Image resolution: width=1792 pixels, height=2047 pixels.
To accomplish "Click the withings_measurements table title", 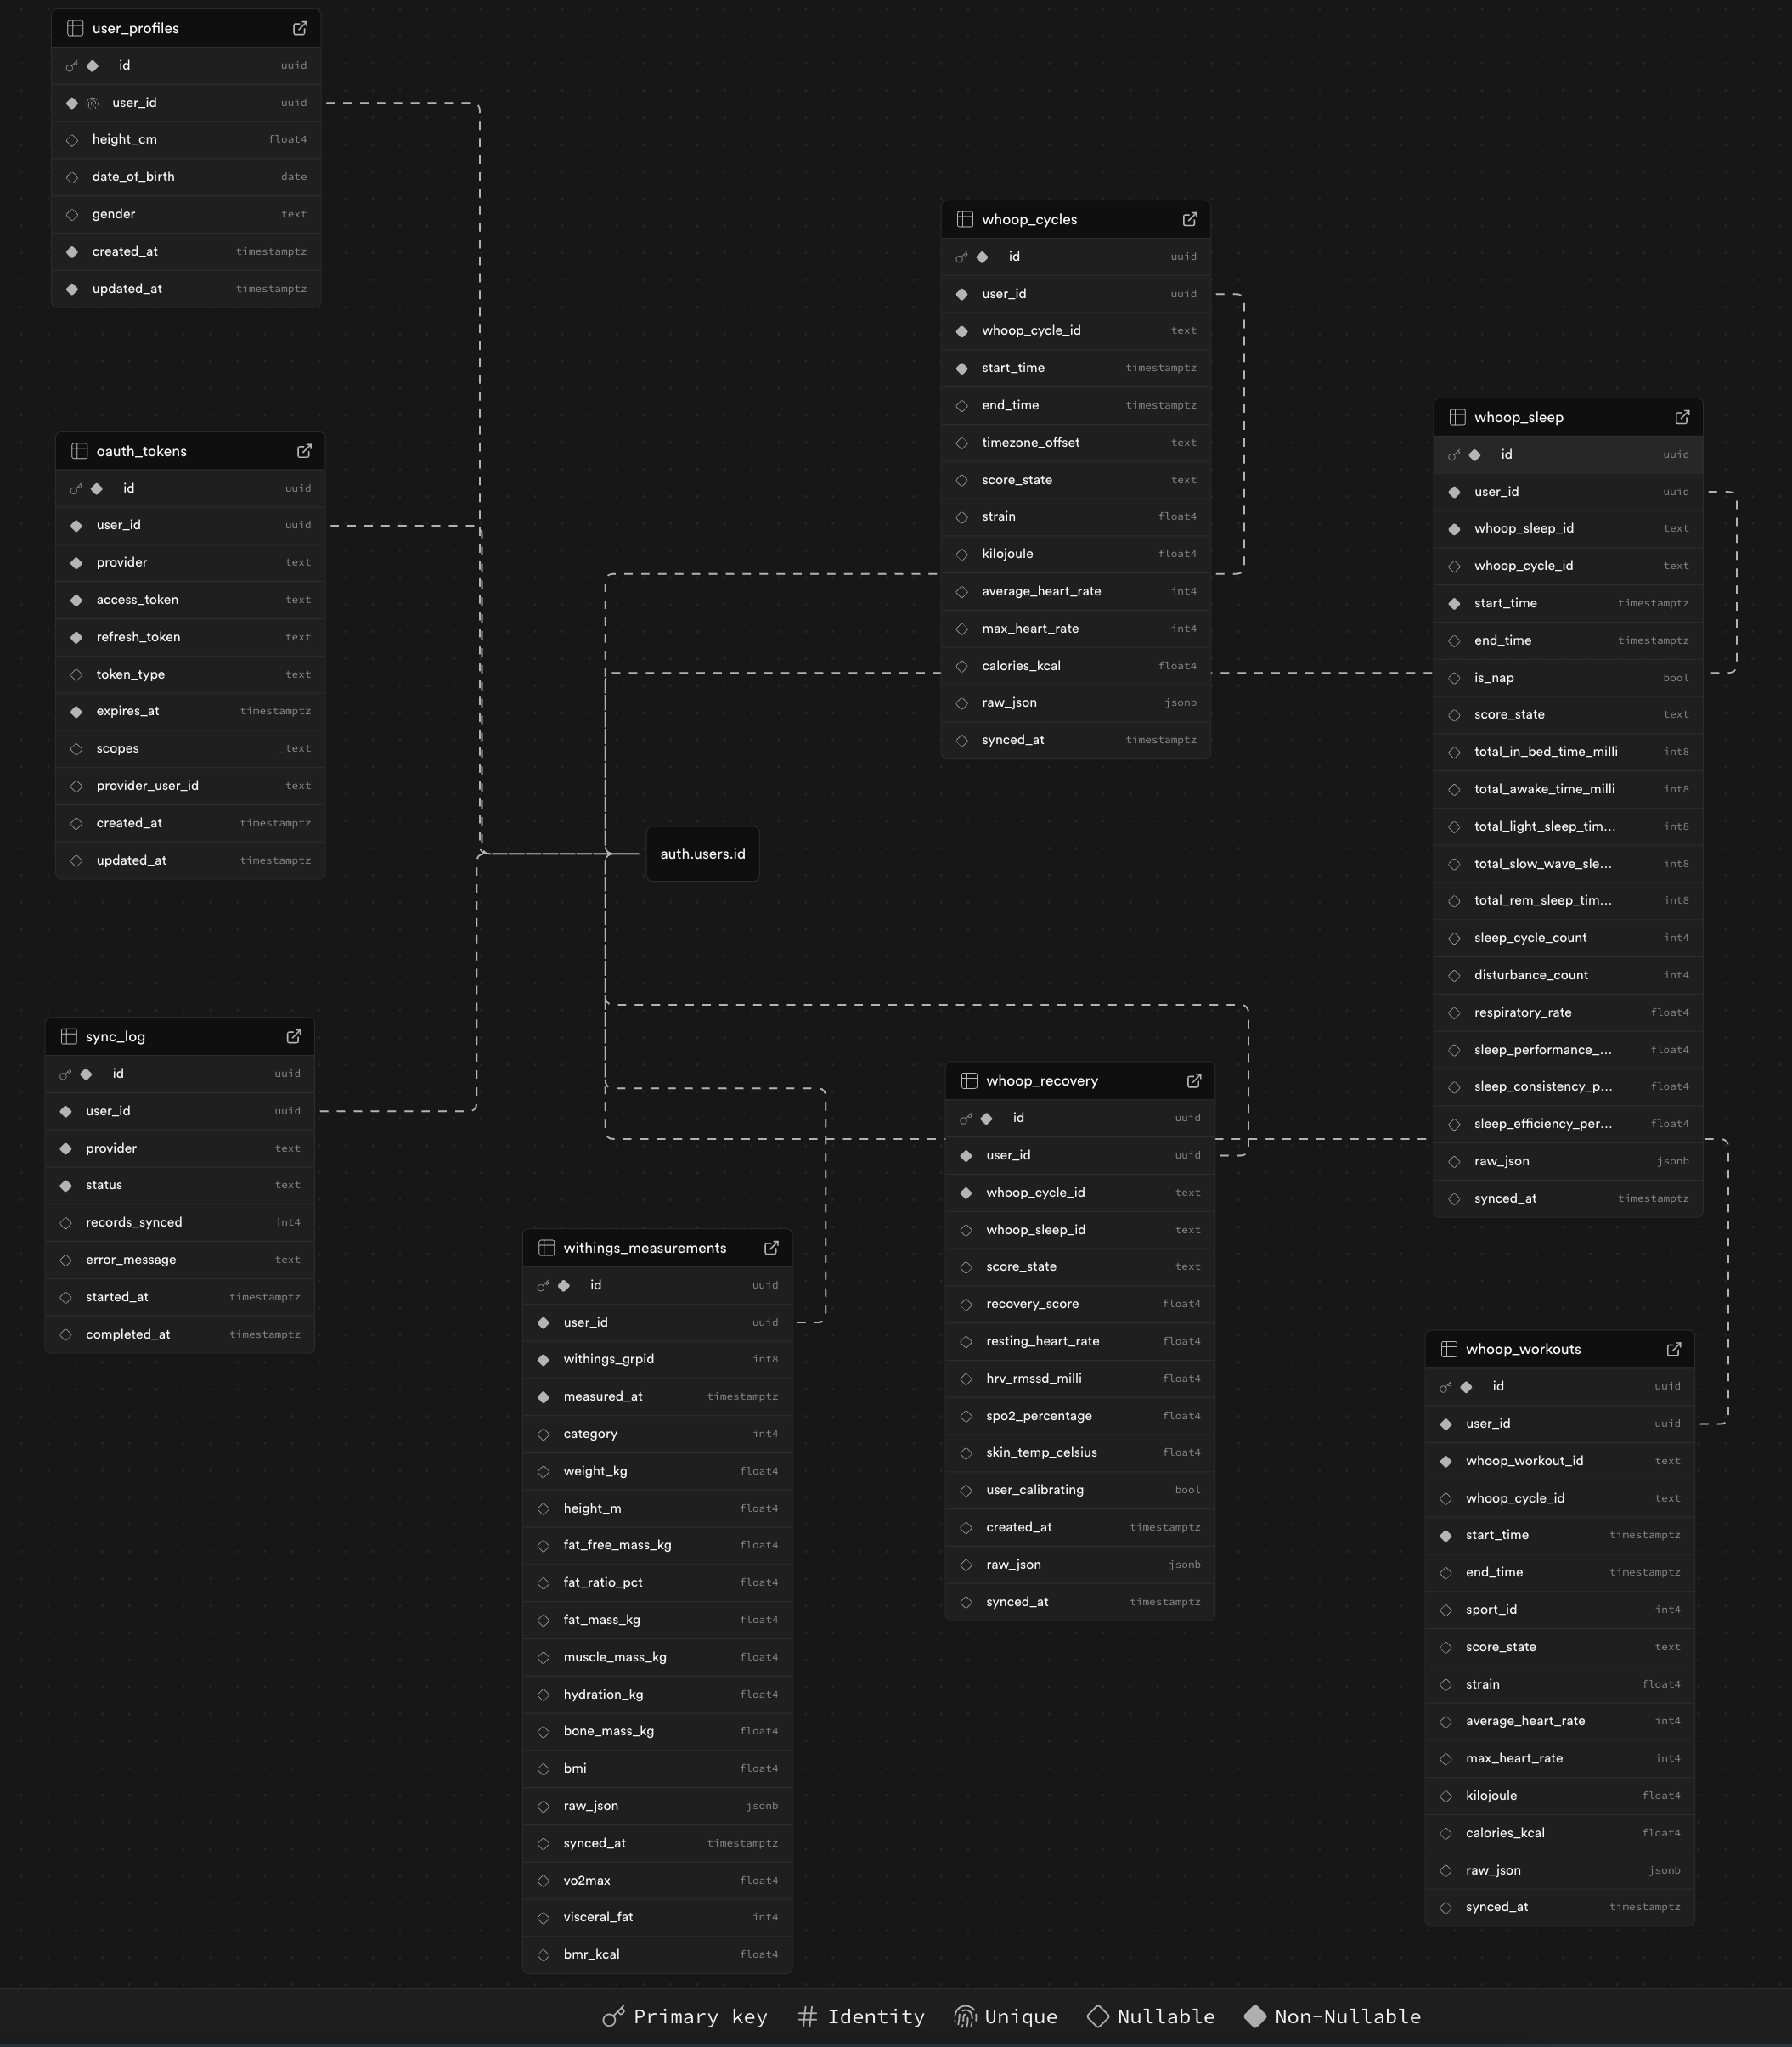I will pos(644,1247).
